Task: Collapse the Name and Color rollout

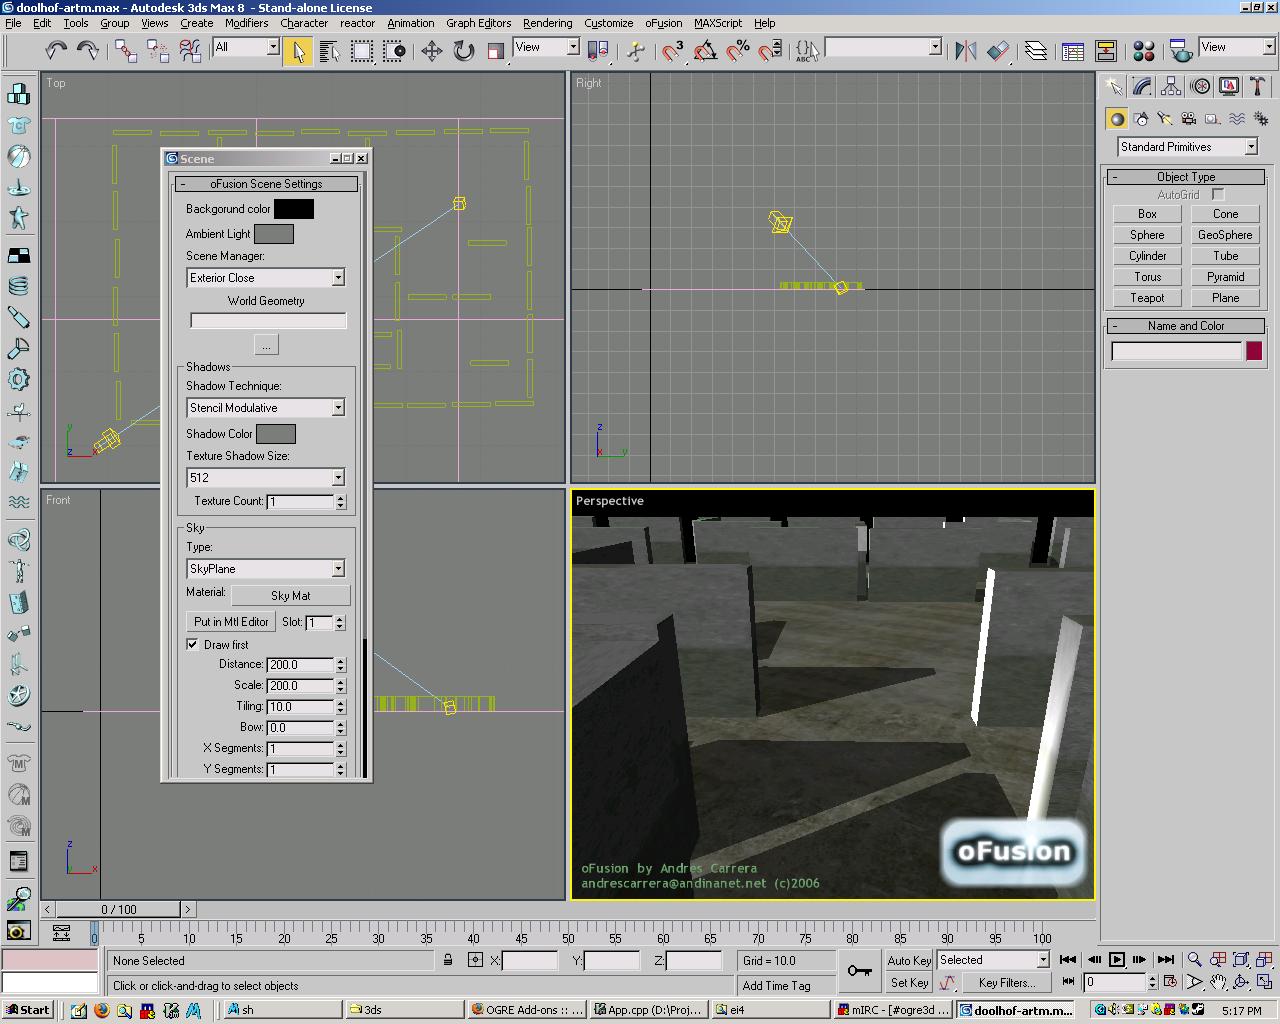Action: [x=1186, y=326]
